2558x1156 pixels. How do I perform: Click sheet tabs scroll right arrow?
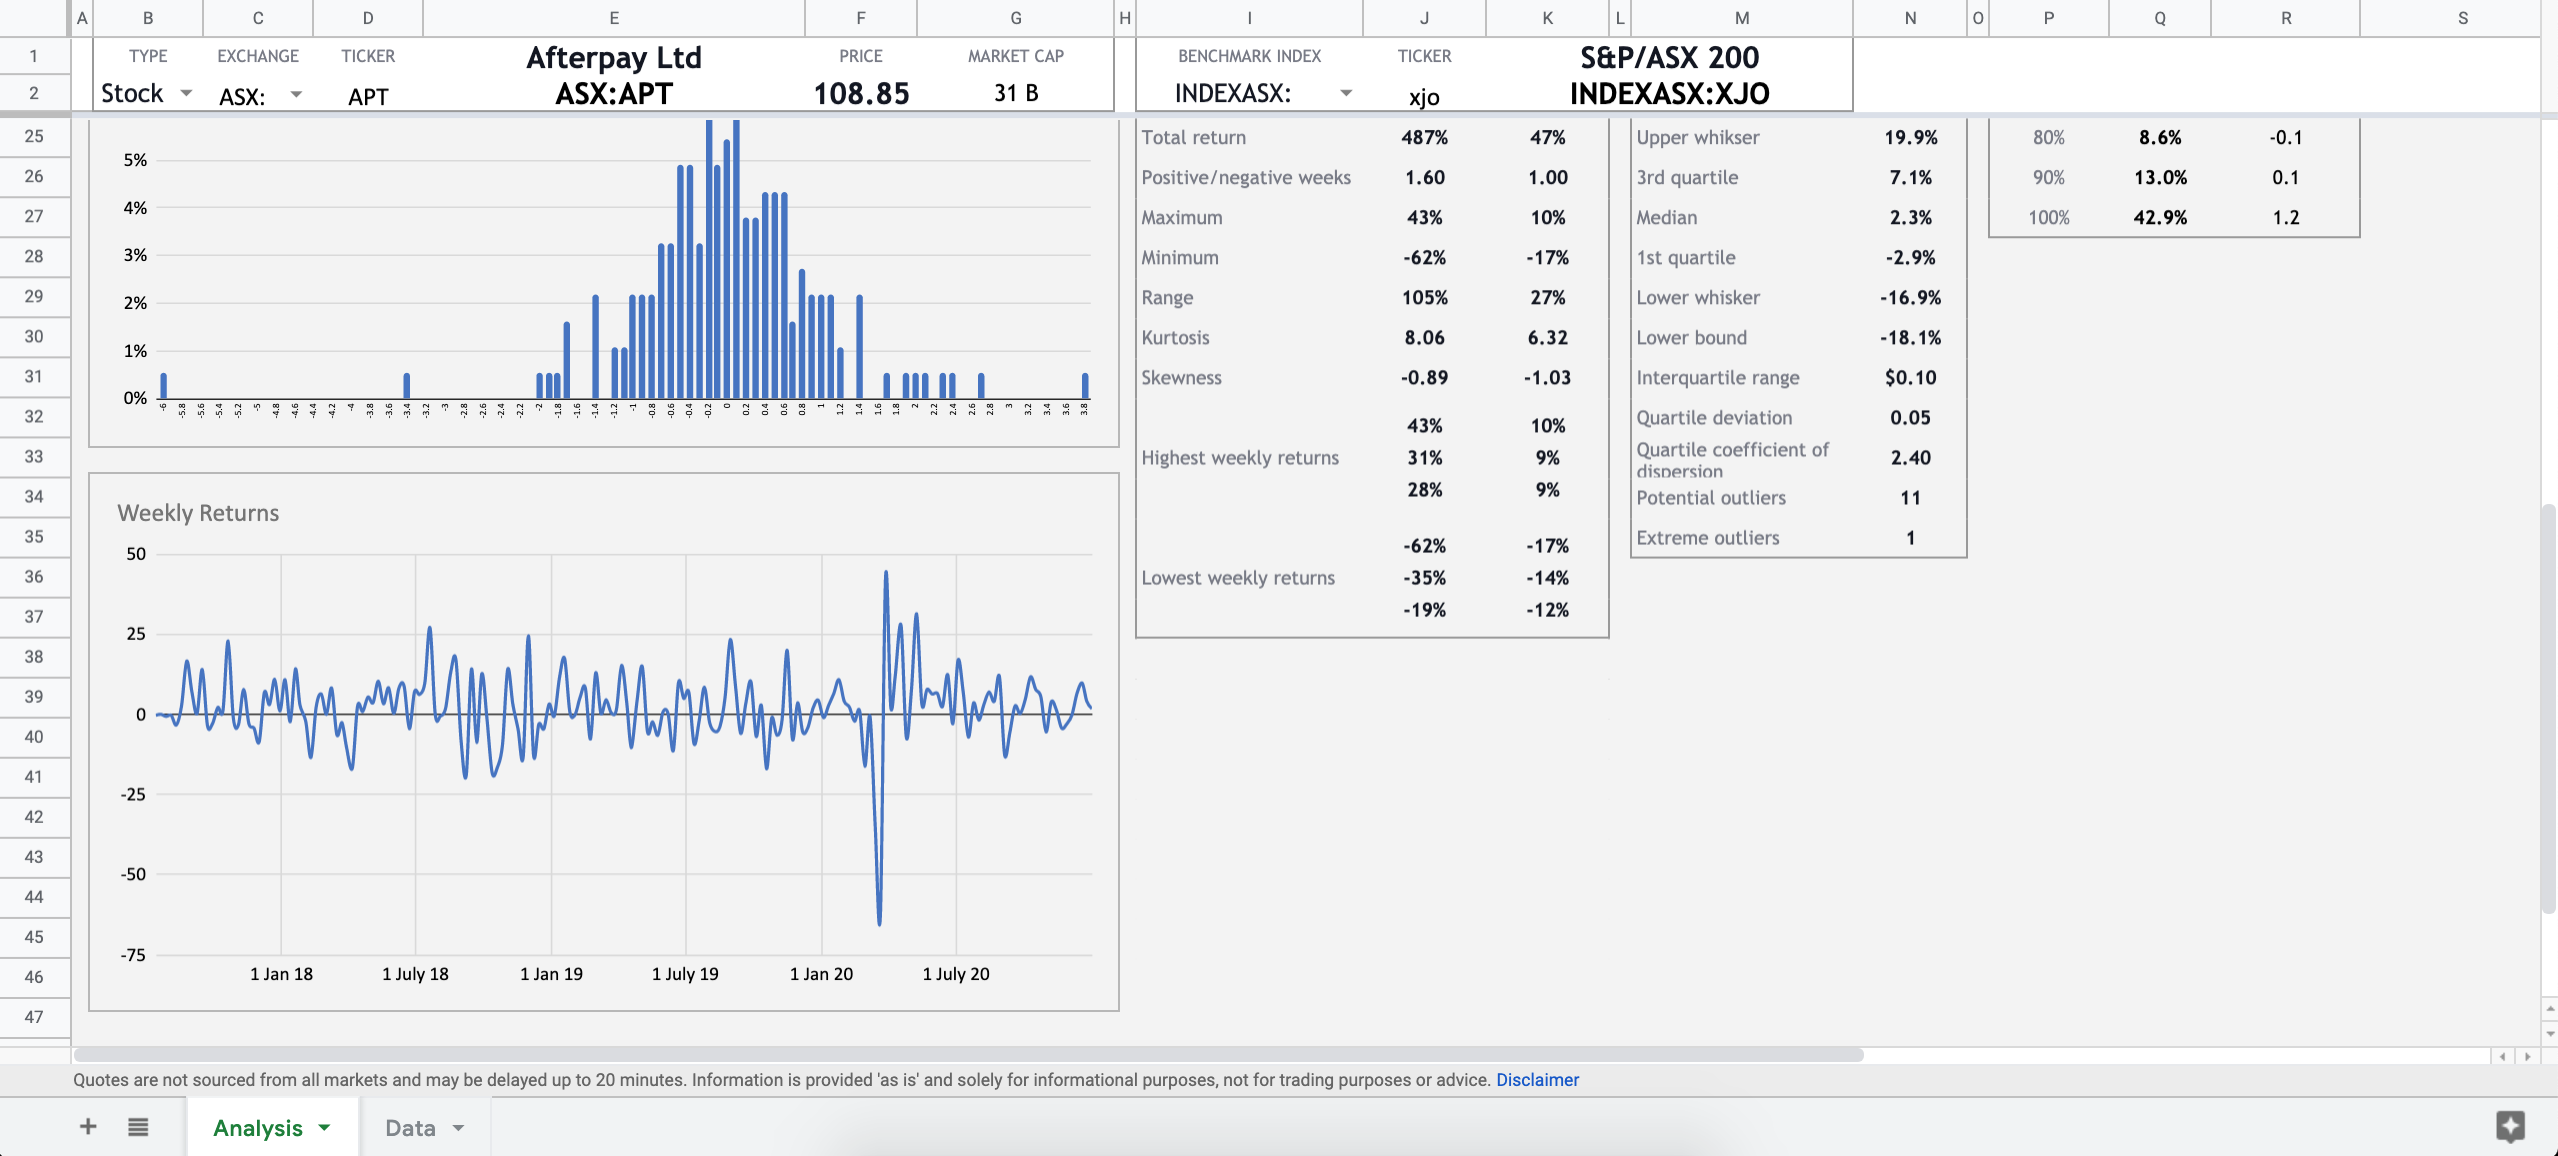pyautogui.click(x=2527, y=1056)
